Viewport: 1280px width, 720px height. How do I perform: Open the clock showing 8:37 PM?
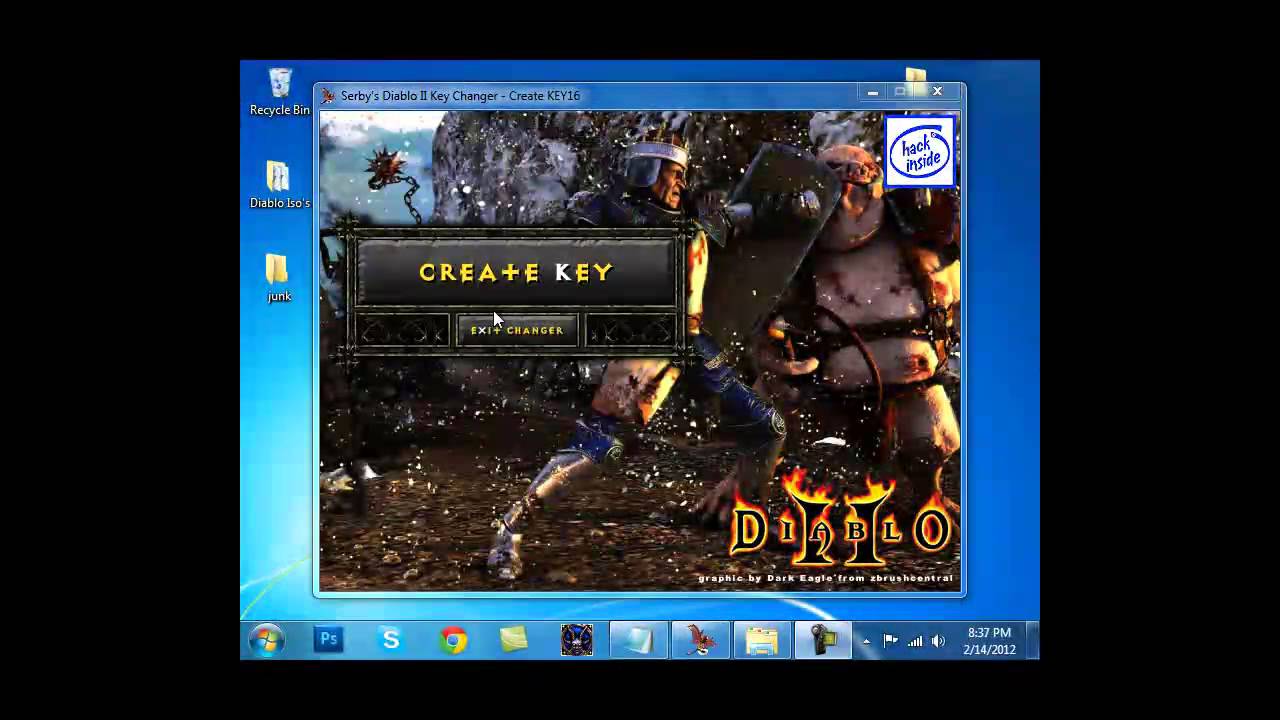coord(989,641)
